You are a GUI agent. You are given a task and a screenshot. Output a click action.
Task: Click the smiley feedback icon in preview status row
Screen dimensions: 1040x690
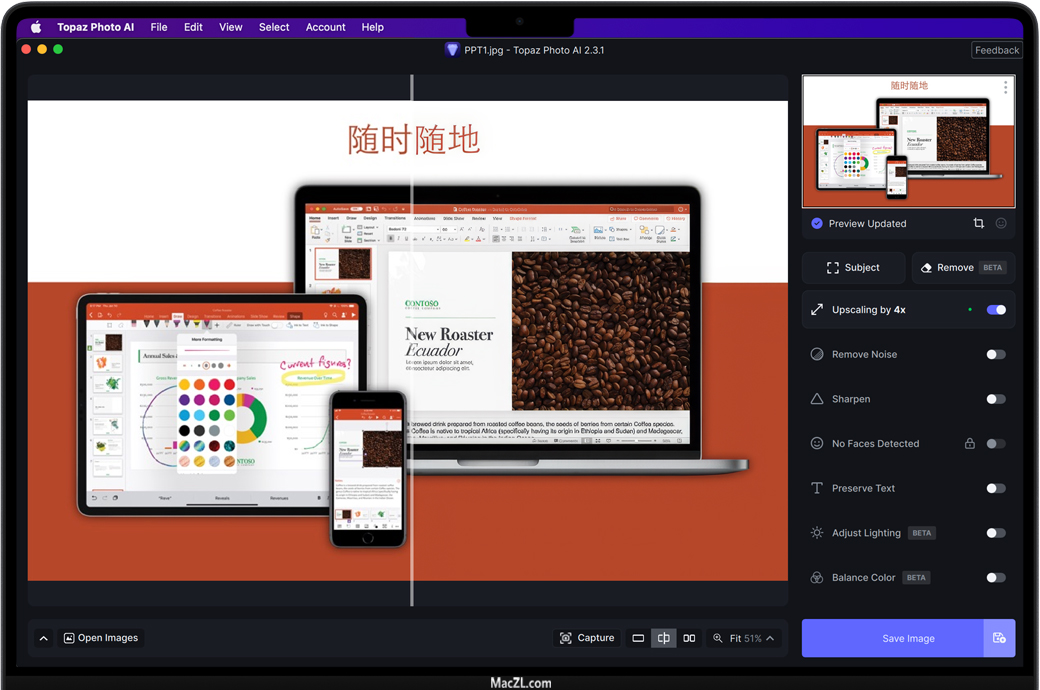(1001, 223)
